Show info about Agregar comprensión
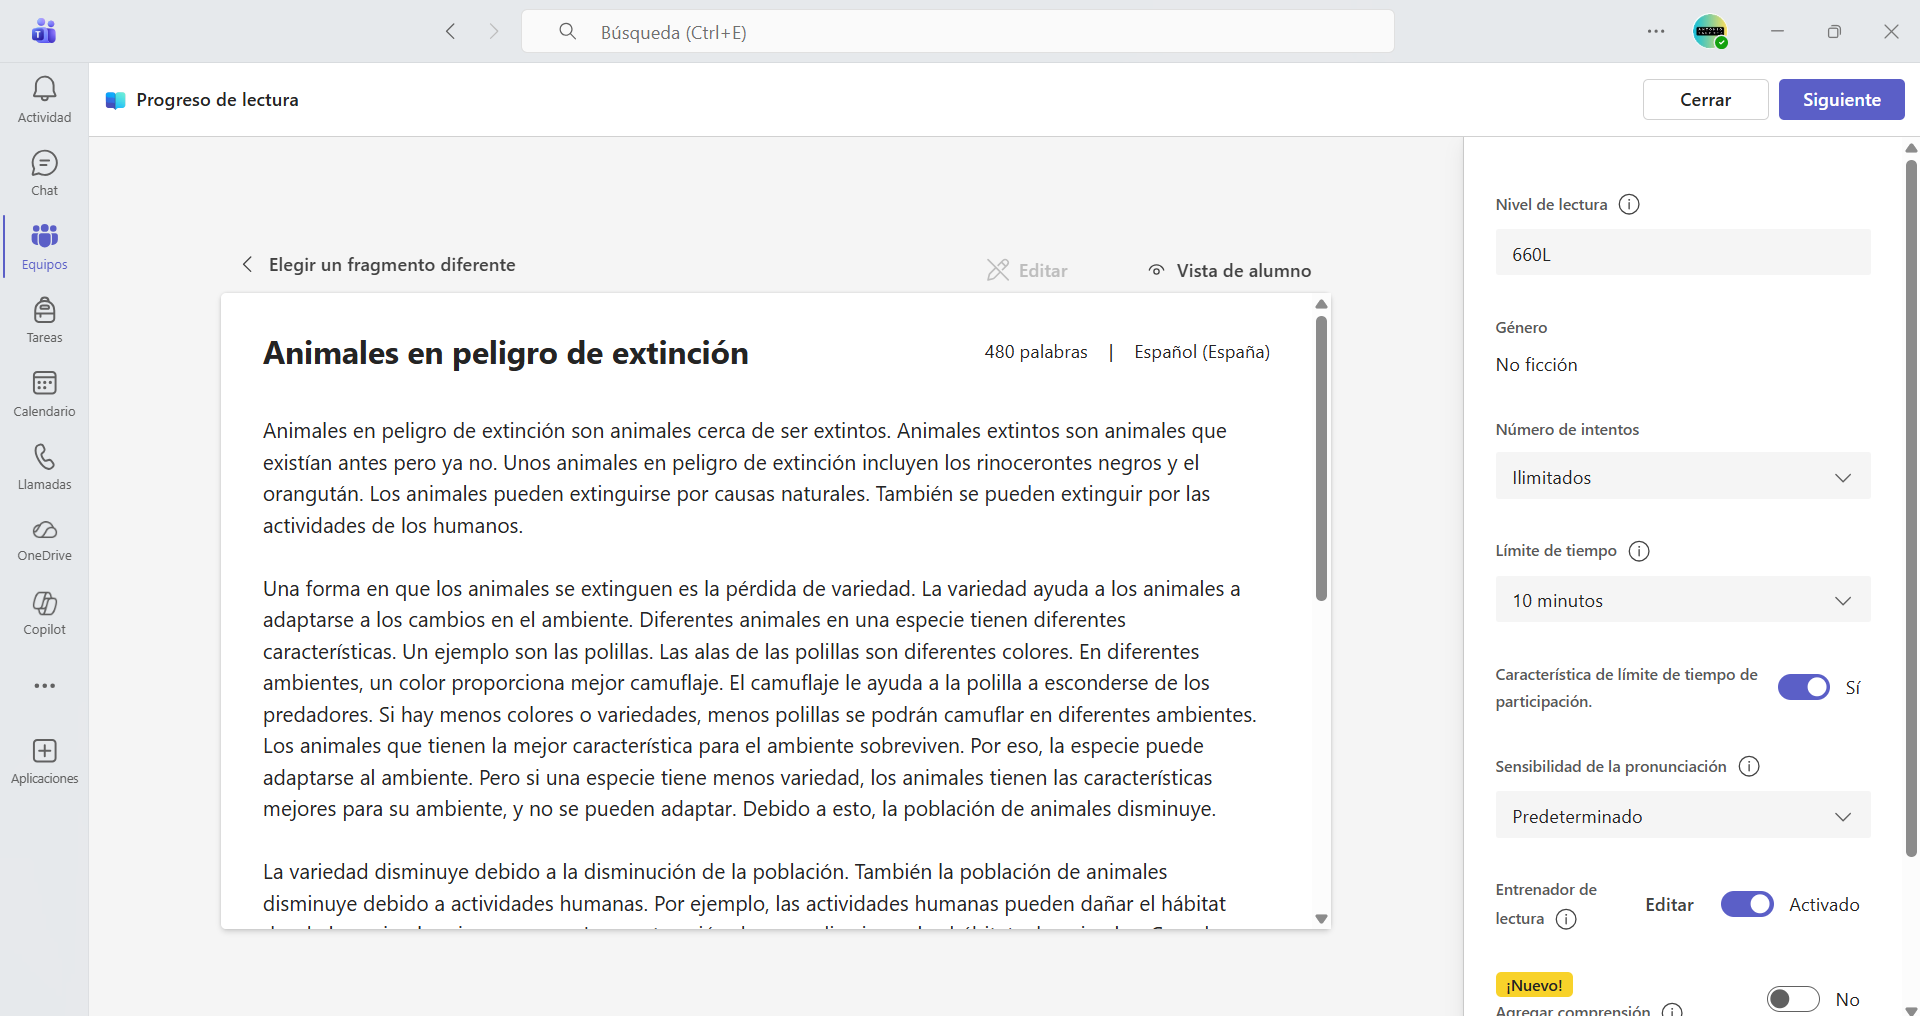Image resolution: width=1920 pixels, height=1016 pixels. [x=1672, y=1010]
